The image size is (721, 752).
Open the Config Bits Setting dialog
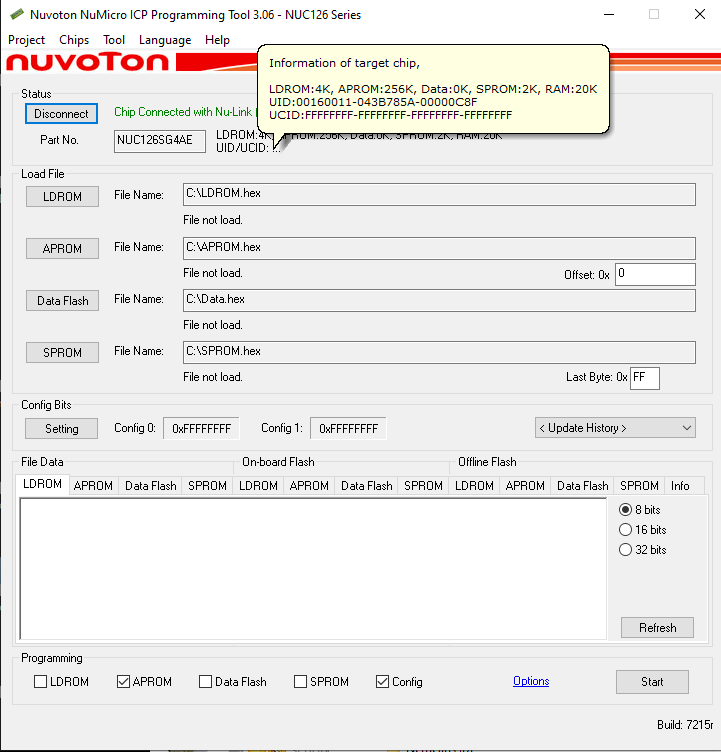[61, 429]
